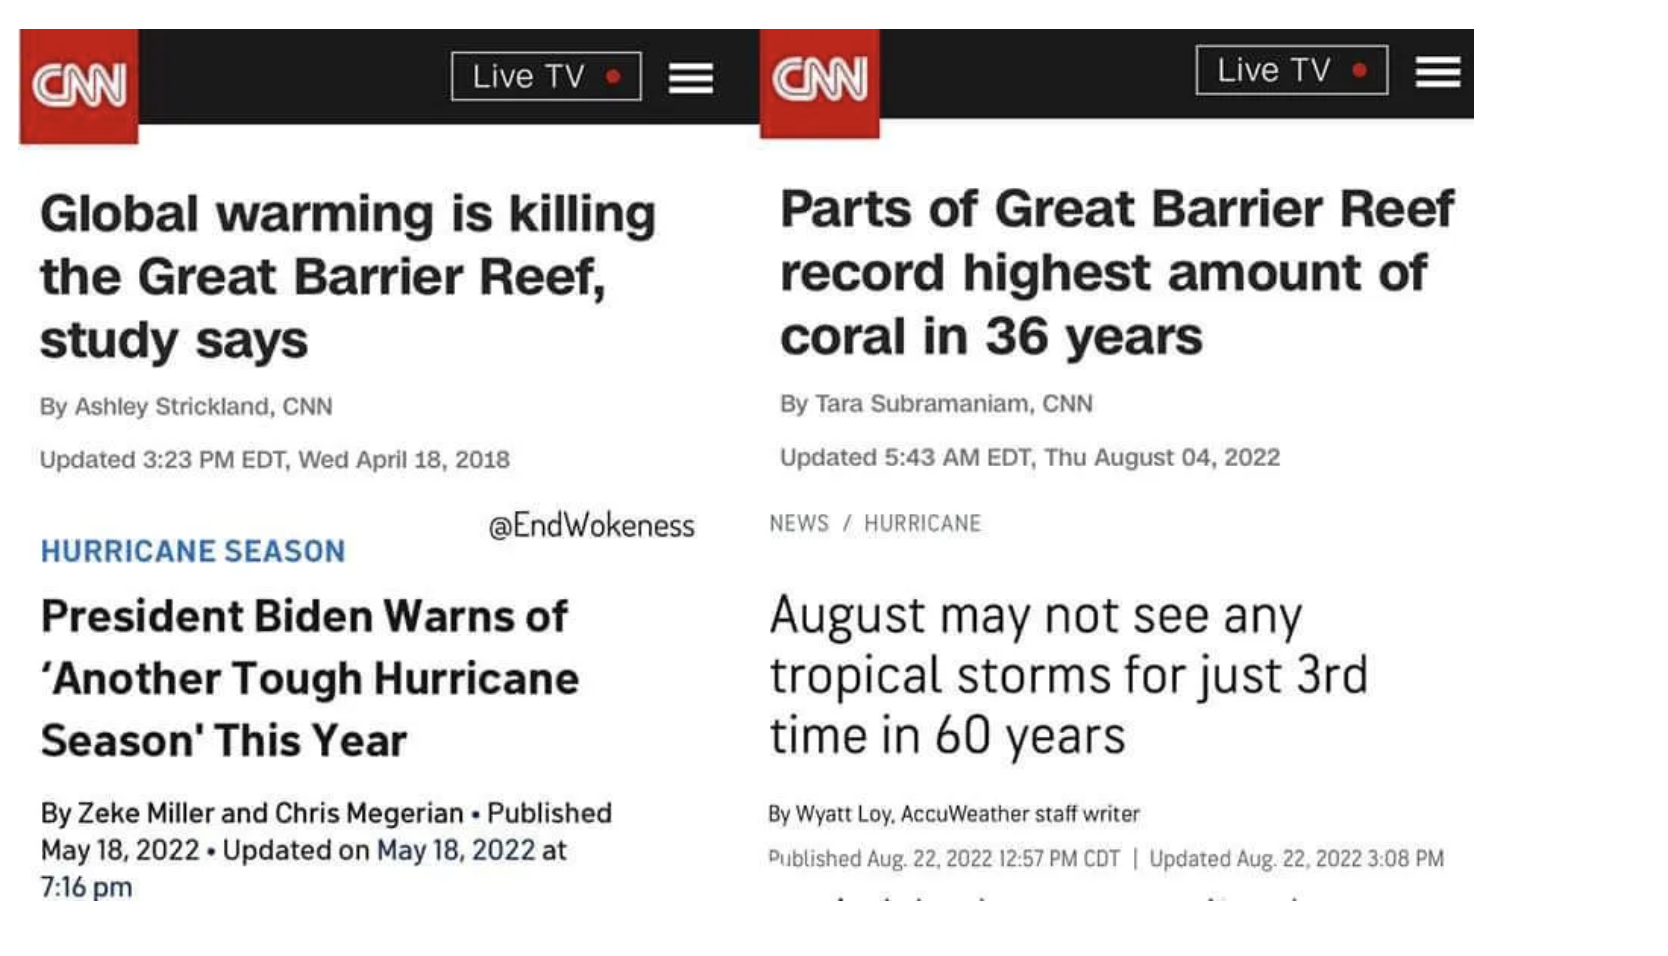Image resolution: width=1668 pixels, height=956 pixels.
Task: Click red dot in right Live TV
Action: click(1359, 70)
